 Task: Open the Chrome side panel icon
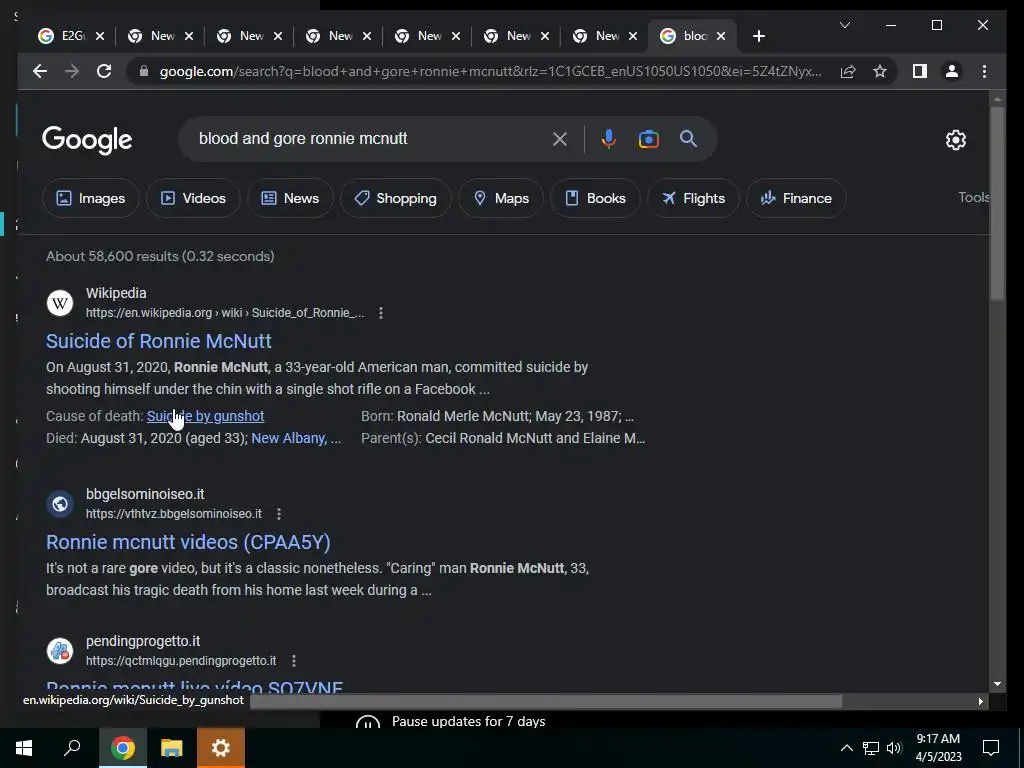[x=920, y=71]
